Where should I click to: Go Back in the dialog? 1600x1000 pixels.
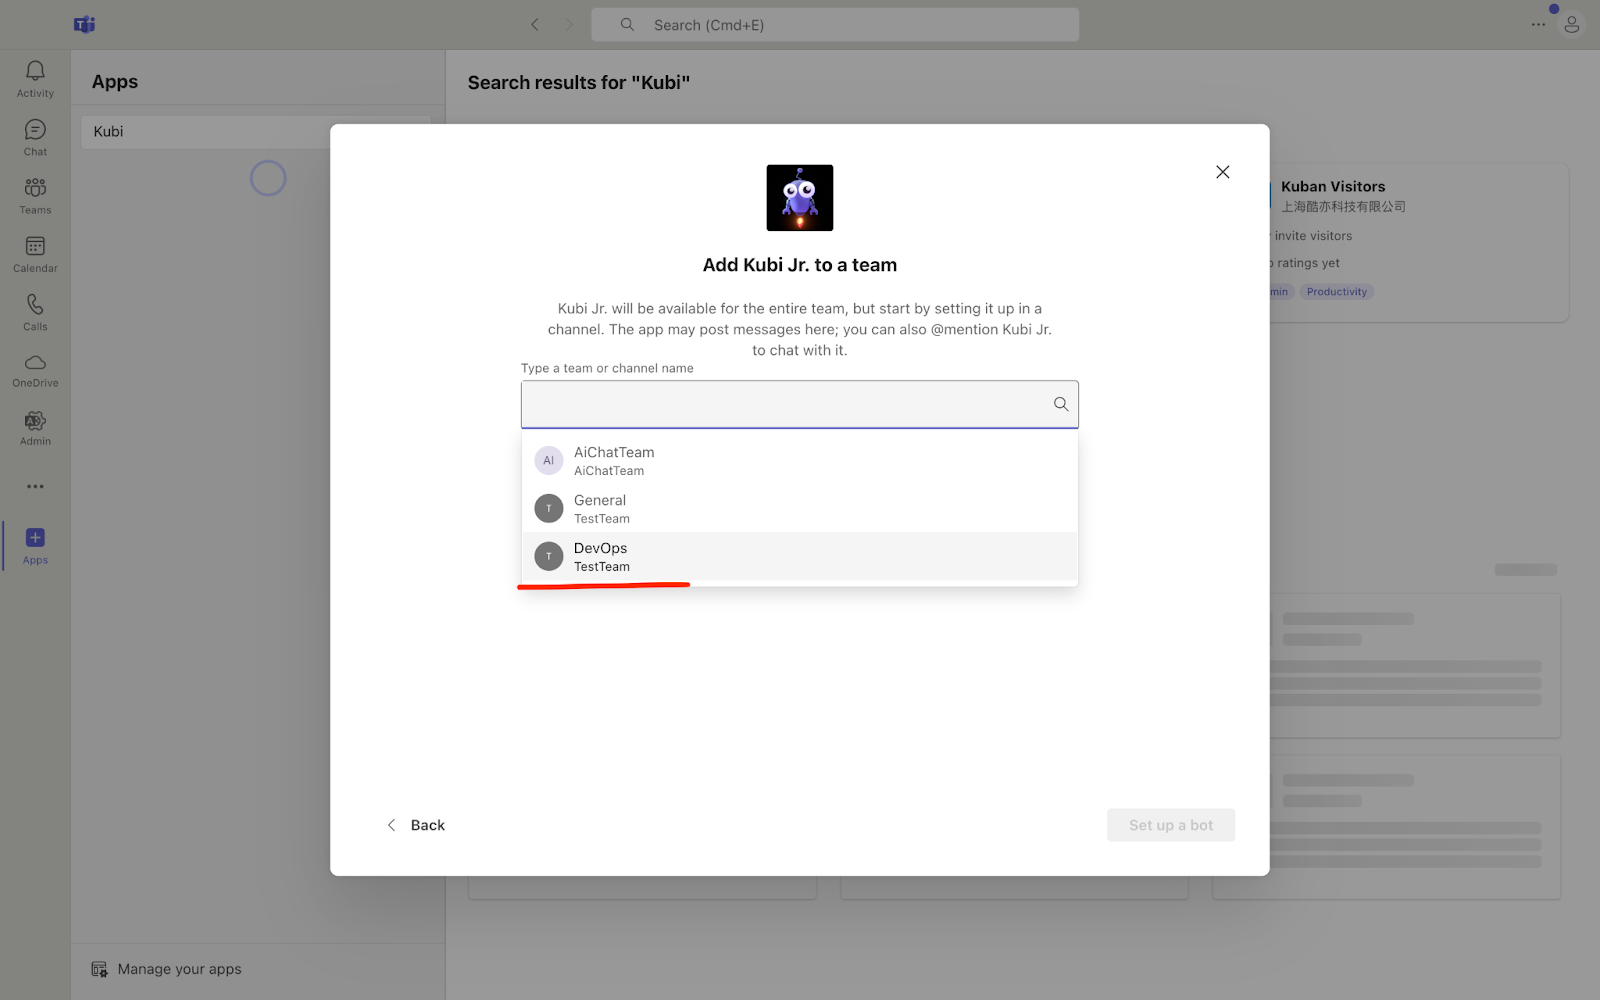(416, 825)
